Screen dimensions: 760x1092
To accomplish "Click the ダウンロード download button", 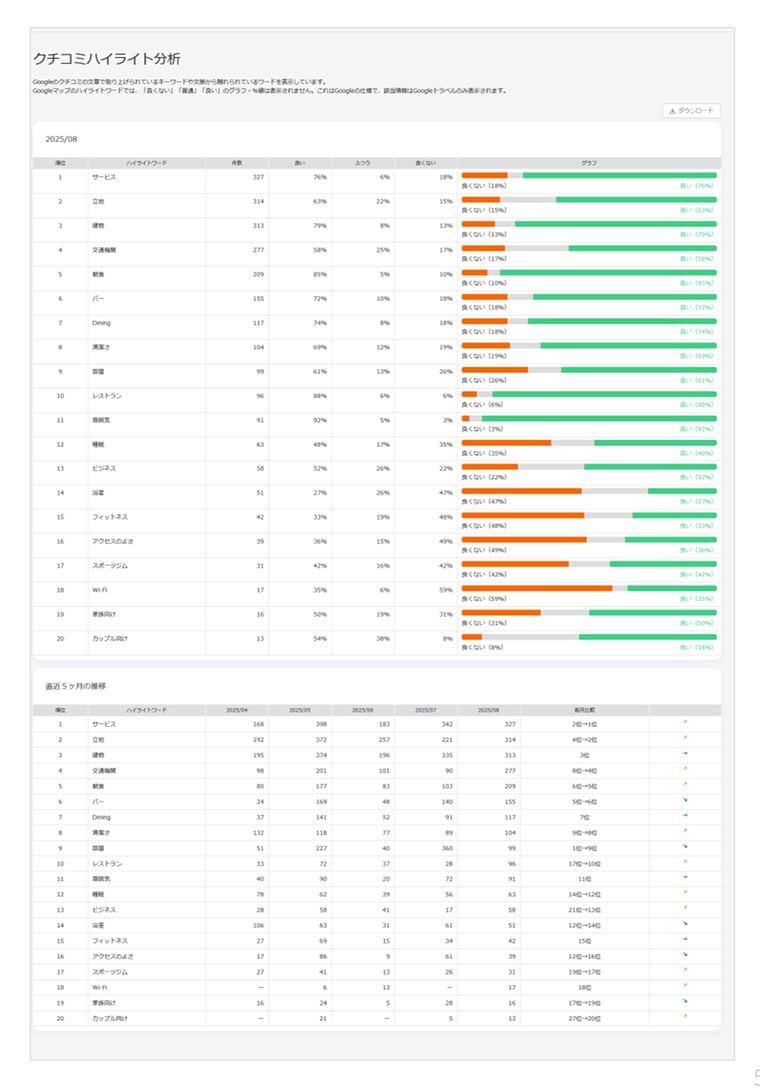I will (691, 111).
